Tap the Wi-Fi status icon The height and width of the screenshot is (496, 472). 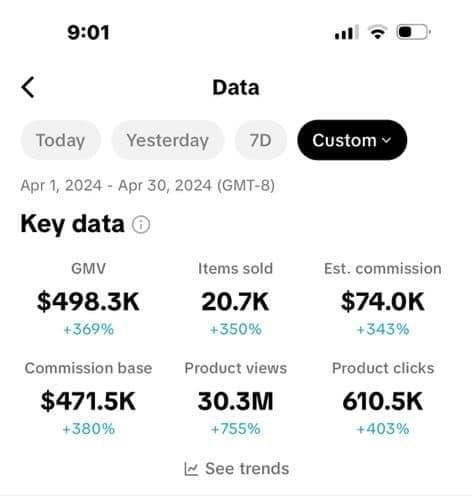[377, 32]
